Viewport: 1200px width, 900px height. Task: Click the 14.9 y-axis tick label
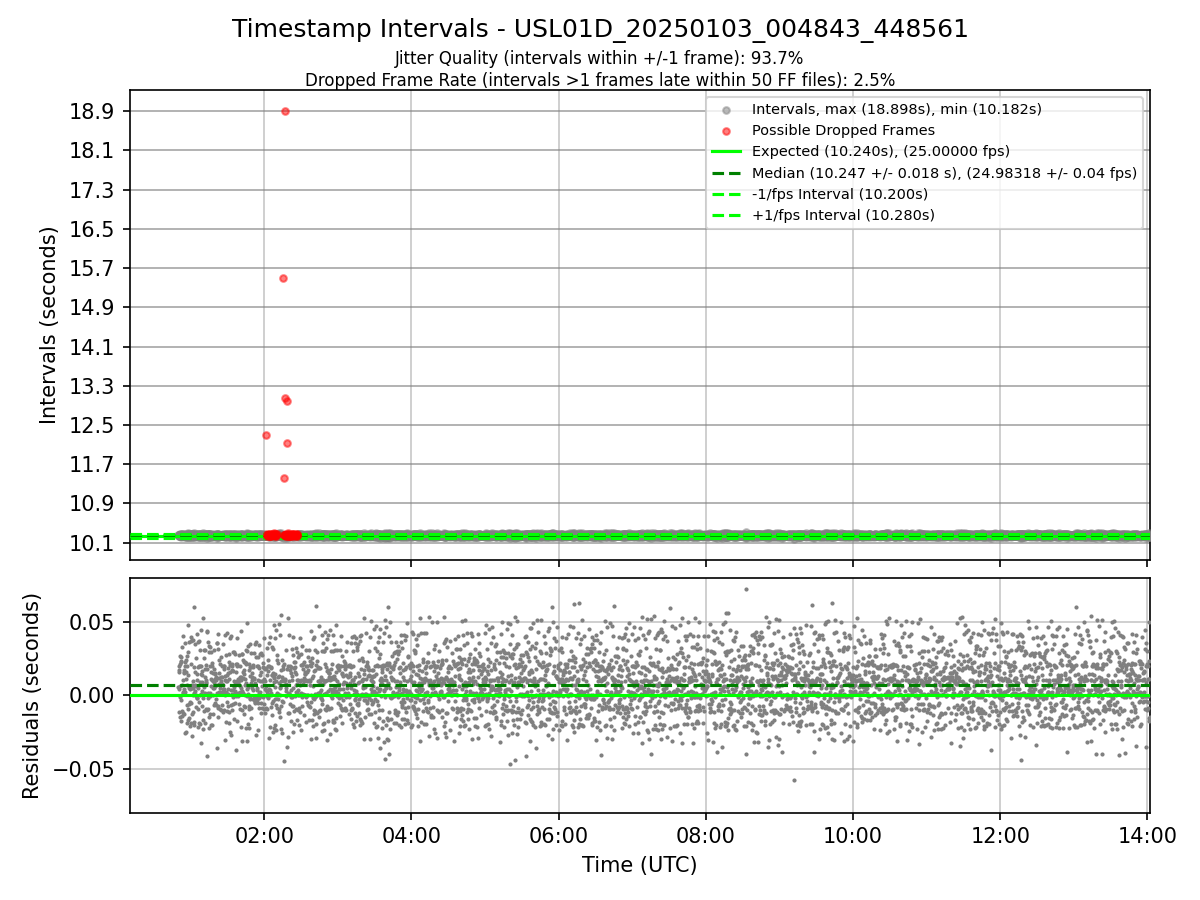[x=93, y=307]
